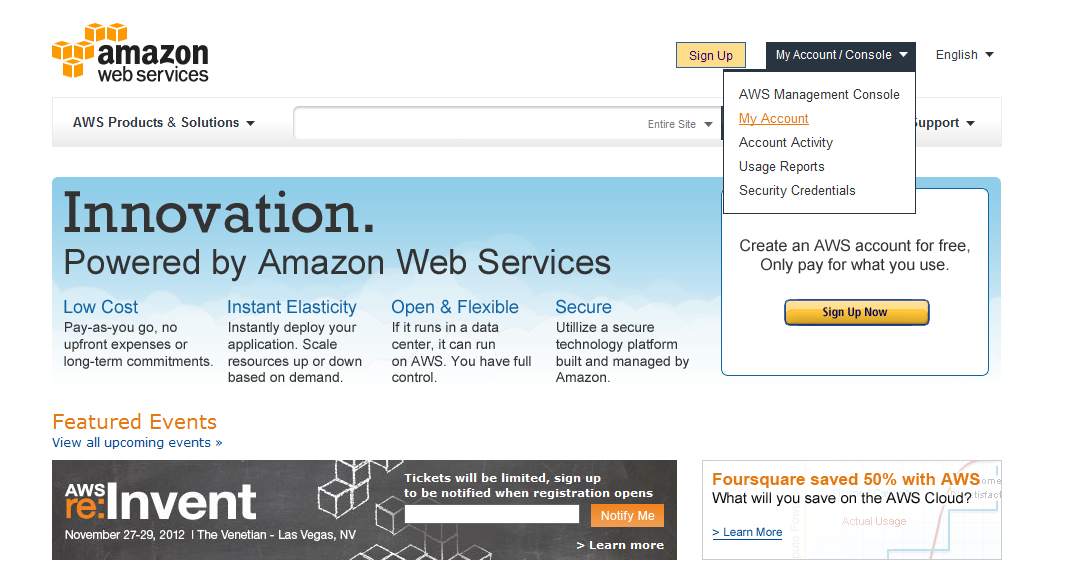Select AWS Management Console menu entry

(819, 95)
